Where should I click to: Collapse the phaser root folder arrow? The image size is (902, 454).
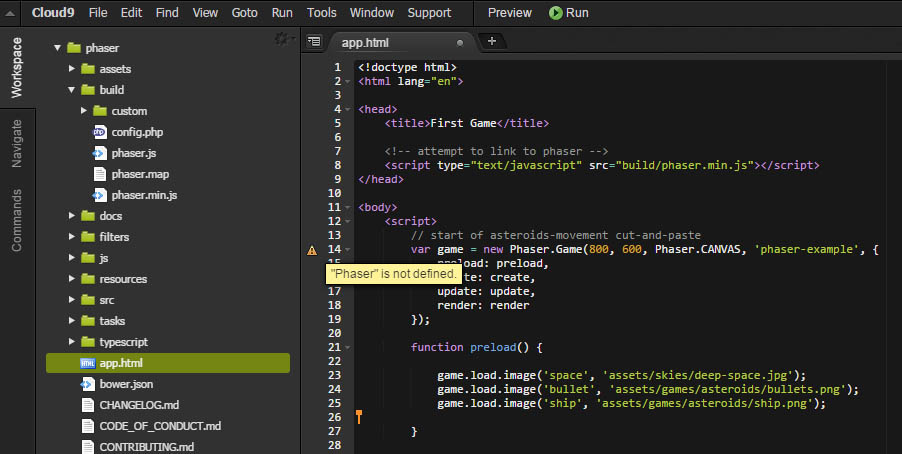click(x=58, y=48)
